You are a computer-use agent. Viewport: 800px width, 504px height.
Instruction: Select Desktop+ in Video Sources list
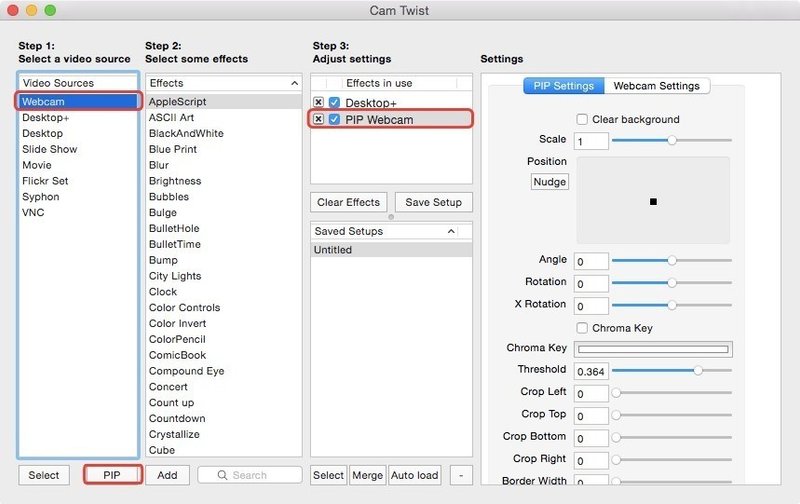click(x=78, y=117)
